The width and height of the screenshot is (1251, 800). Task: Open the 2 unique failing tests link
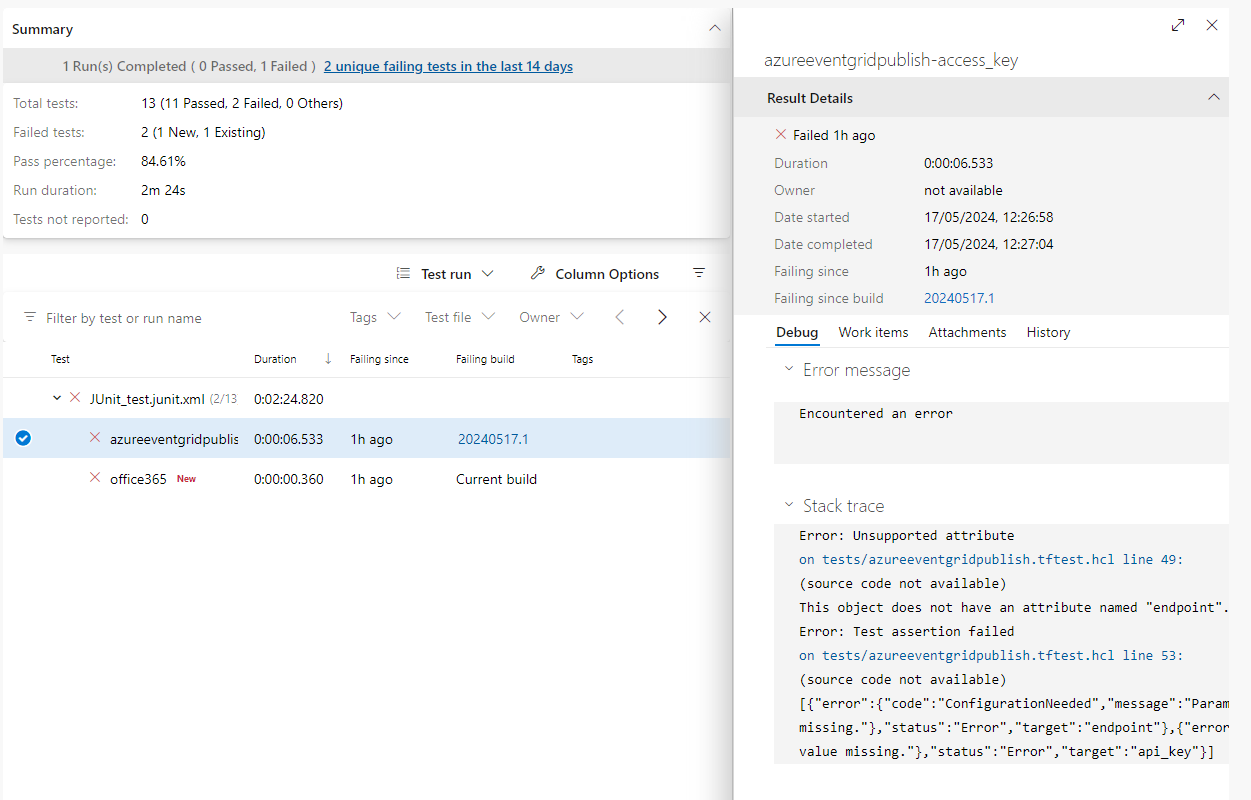(448, 66)
